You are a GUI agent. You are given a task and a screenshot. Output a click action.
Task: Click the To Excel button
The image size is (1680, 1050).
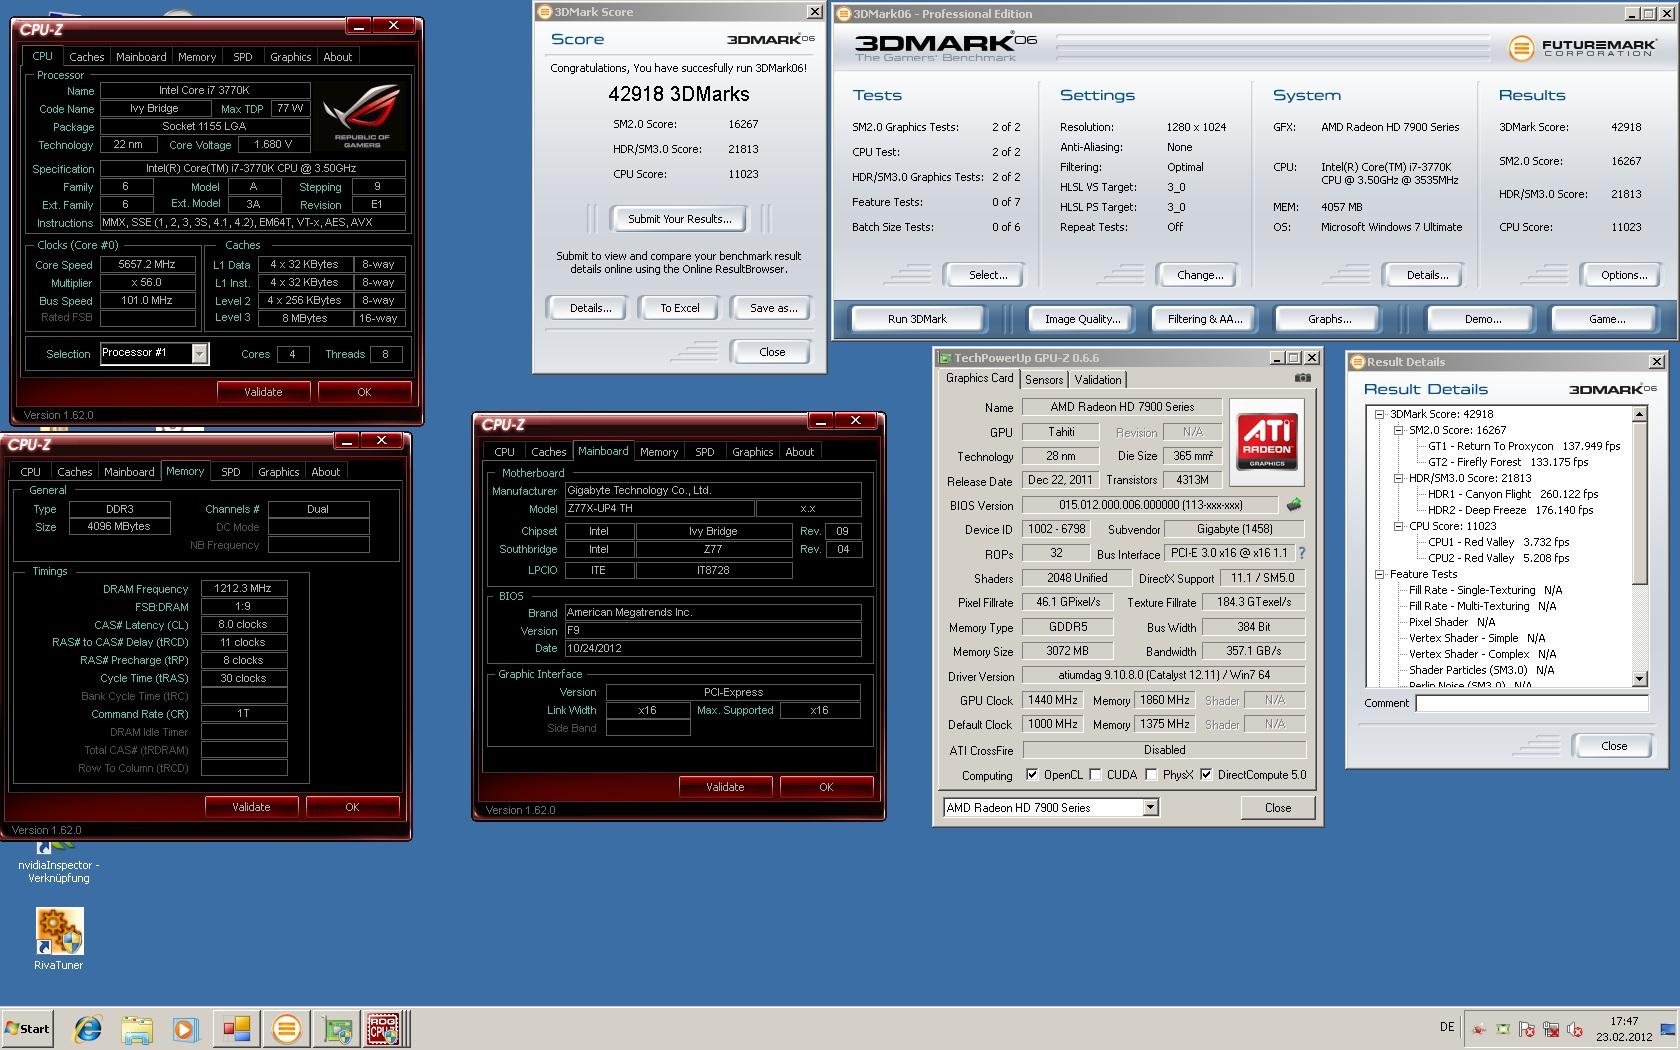tap(680, 308)
